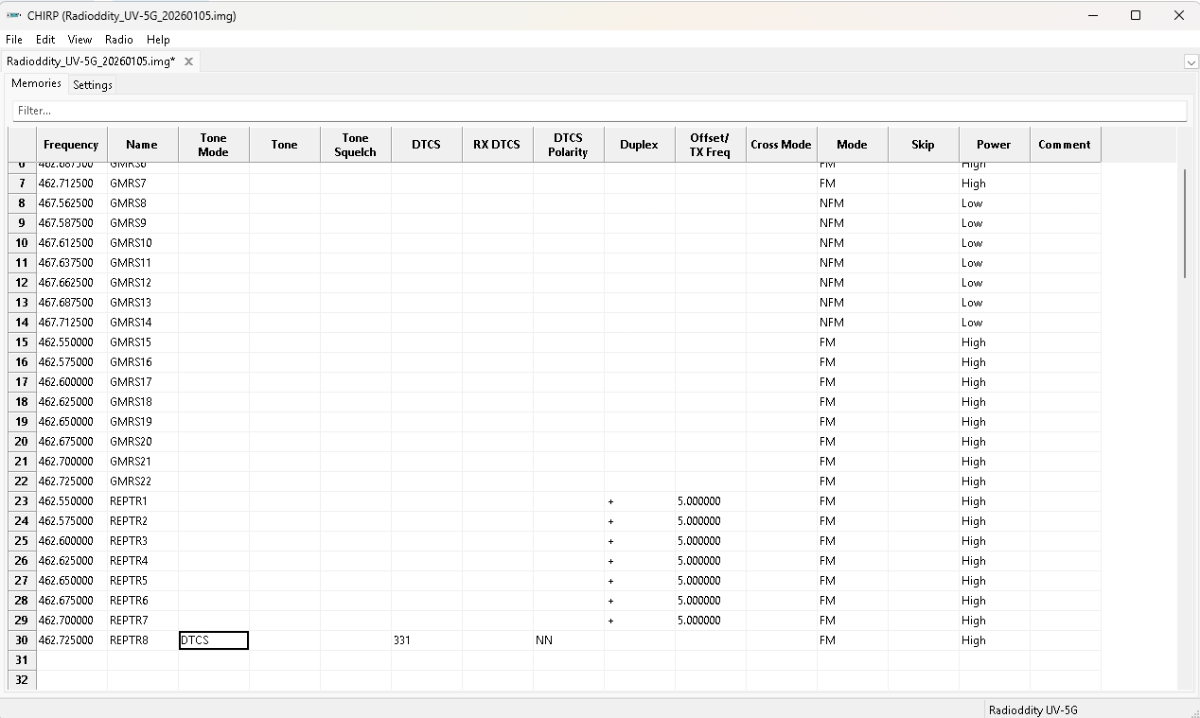Image resolution: width=1200 pixels, height=718 pixels.
Task: Open the Radio menu
Action: click(119, 40)
